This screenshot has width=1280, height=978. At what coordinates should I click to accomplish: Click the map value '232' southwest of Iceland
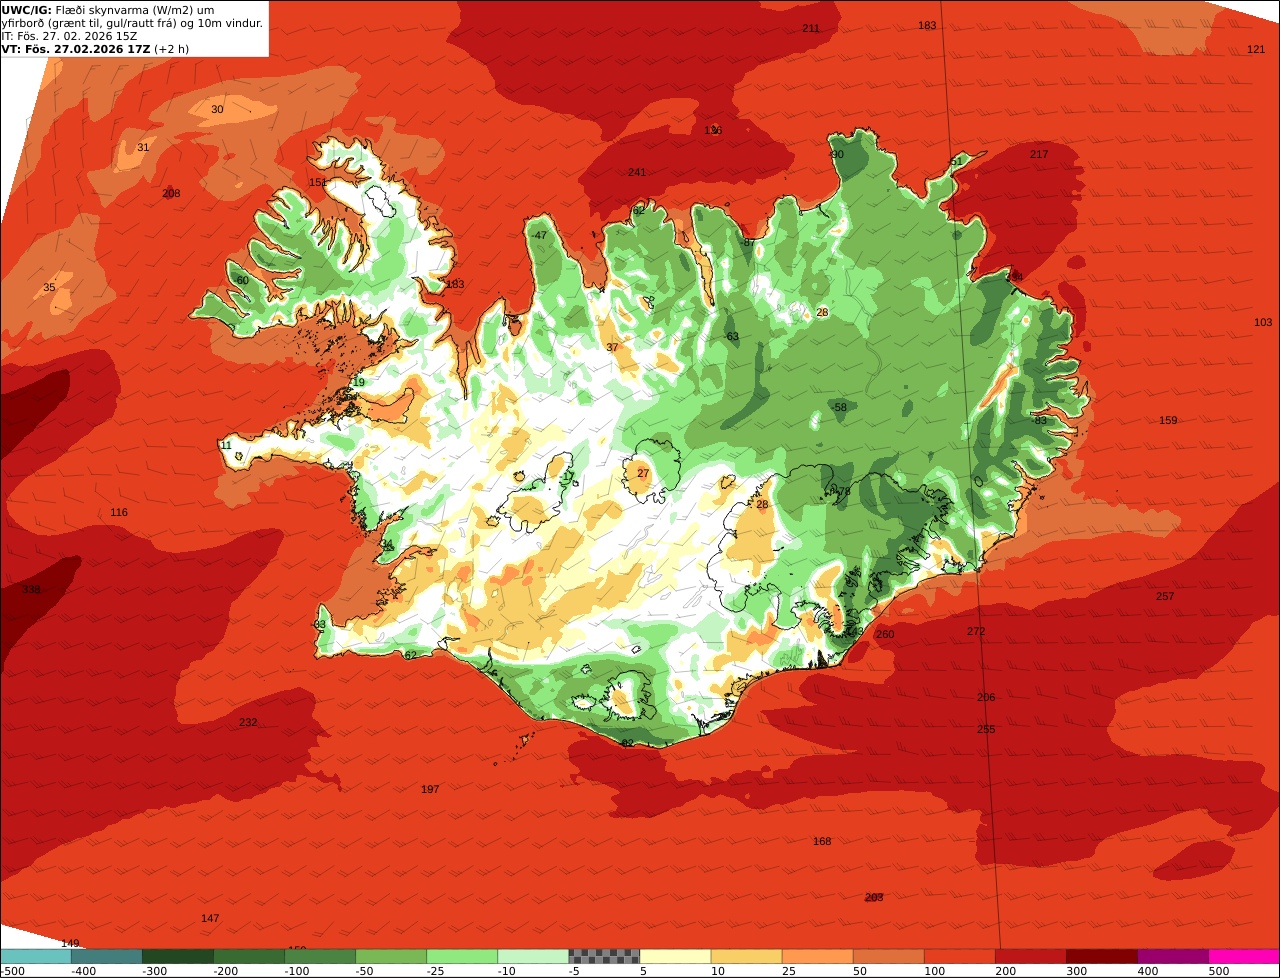tap(248, 722)
